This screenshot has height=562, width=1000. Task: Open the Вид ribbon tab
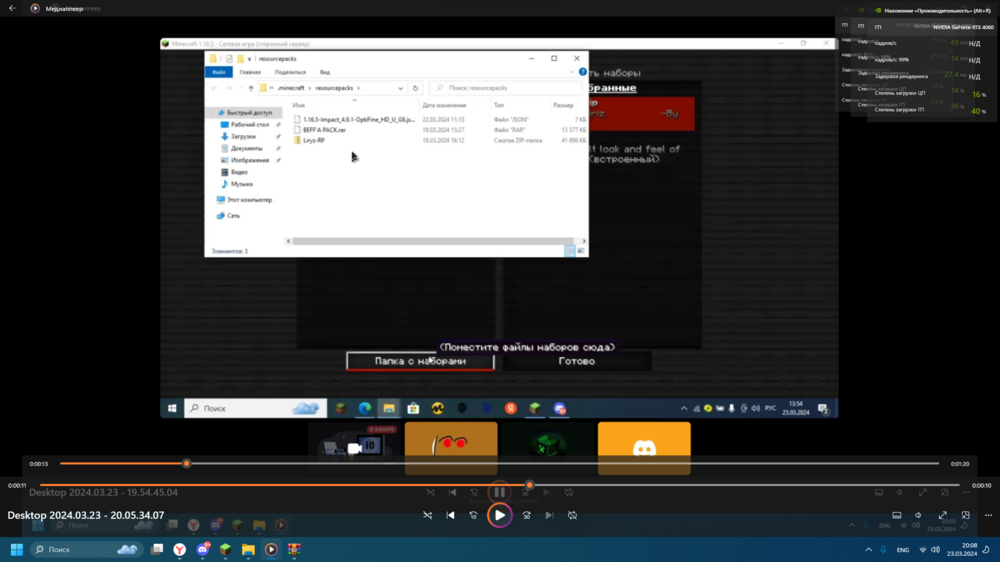point(325,72)
